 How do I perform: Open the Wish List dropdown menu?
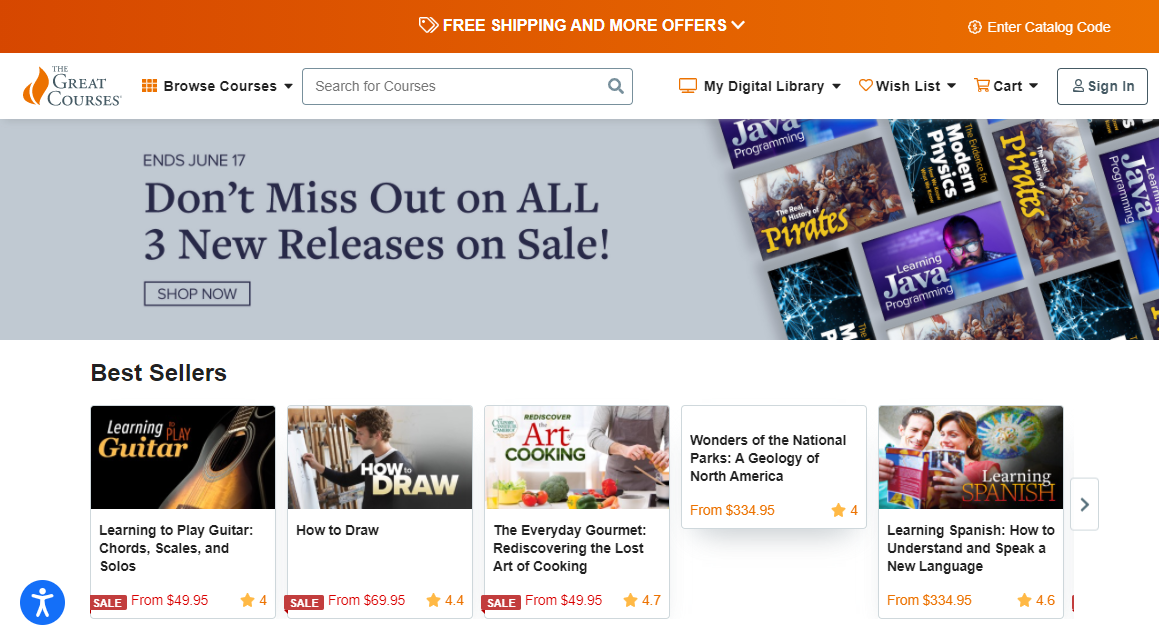(x=908, y=86)
